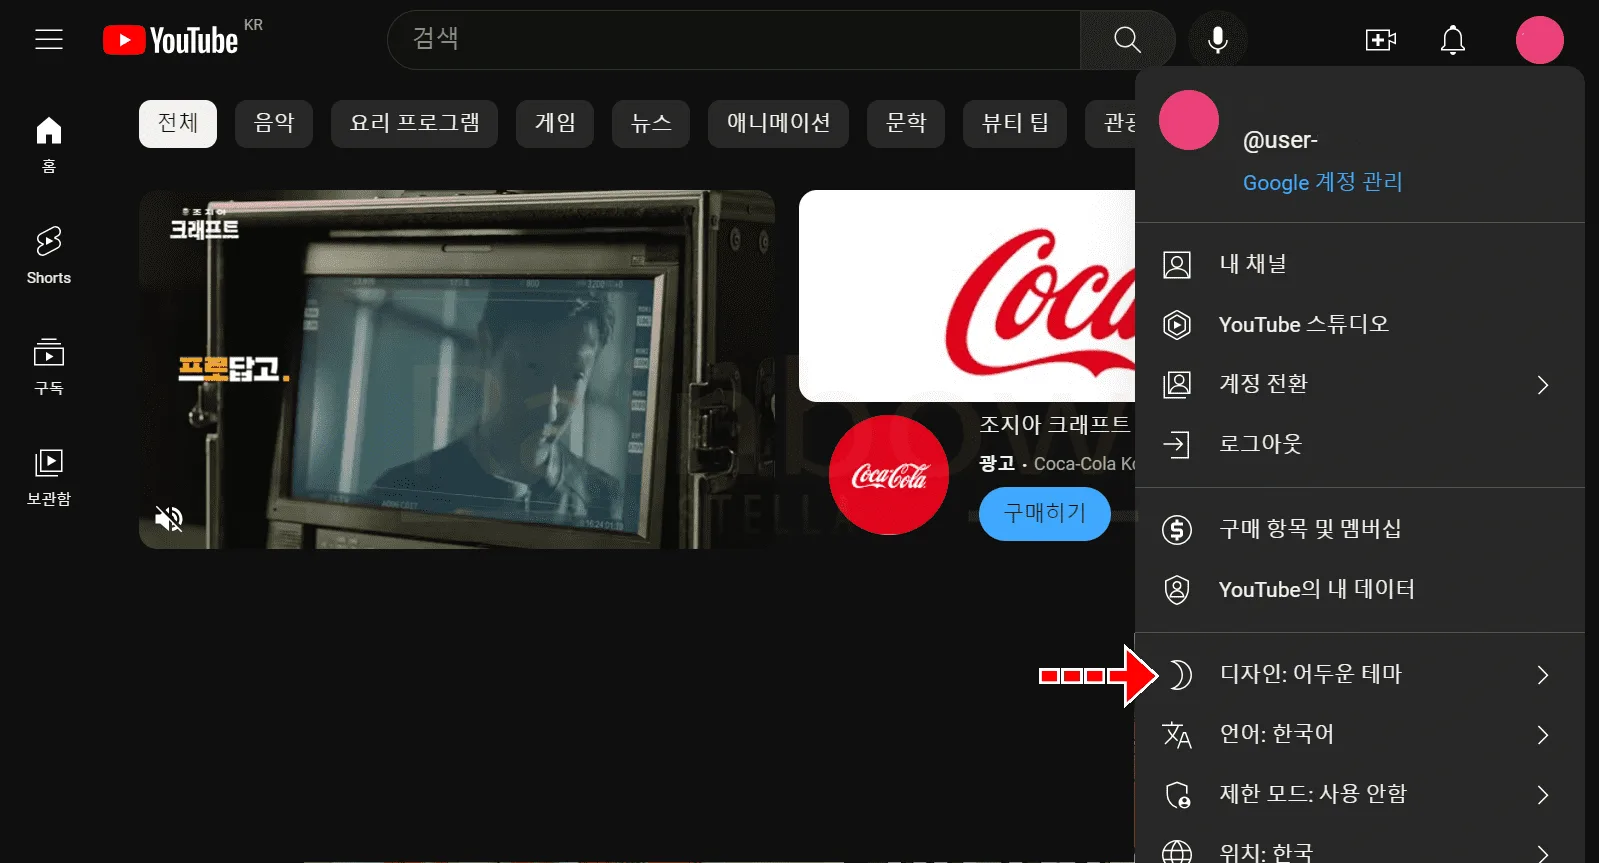Select the 요리 프로그램 chip
The width and height of the screenshot is (1599, 863).
pos(414,124)
